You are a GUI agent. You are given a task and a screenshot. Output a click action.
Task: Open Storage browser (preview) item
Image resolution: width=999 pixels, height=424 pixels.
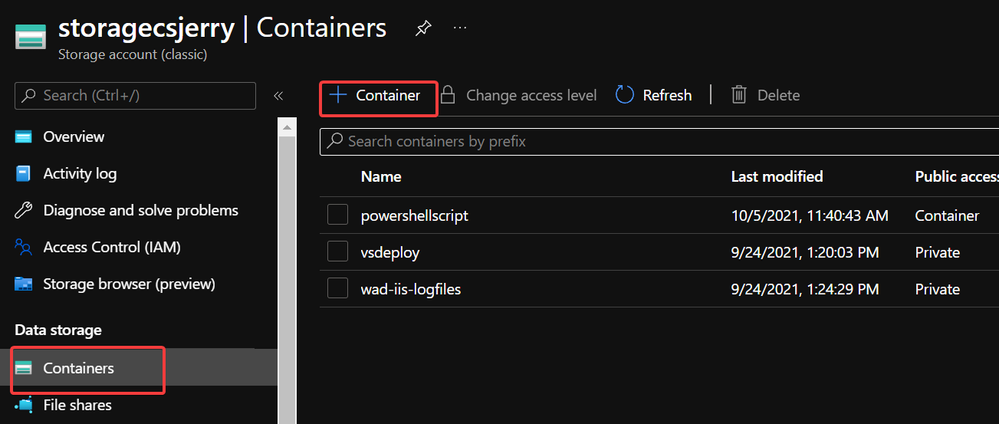pyautogui.click(x=129, y=284)
